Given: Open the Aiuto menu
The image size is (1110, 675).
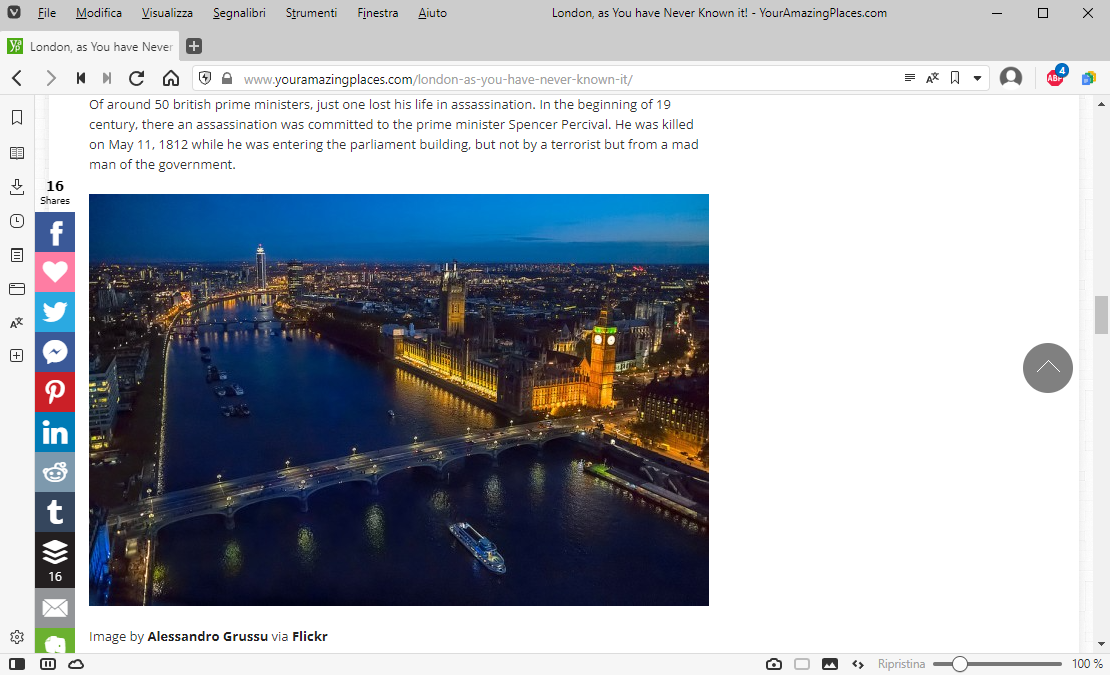Looking at the screenshot, I should coord(433,13).
